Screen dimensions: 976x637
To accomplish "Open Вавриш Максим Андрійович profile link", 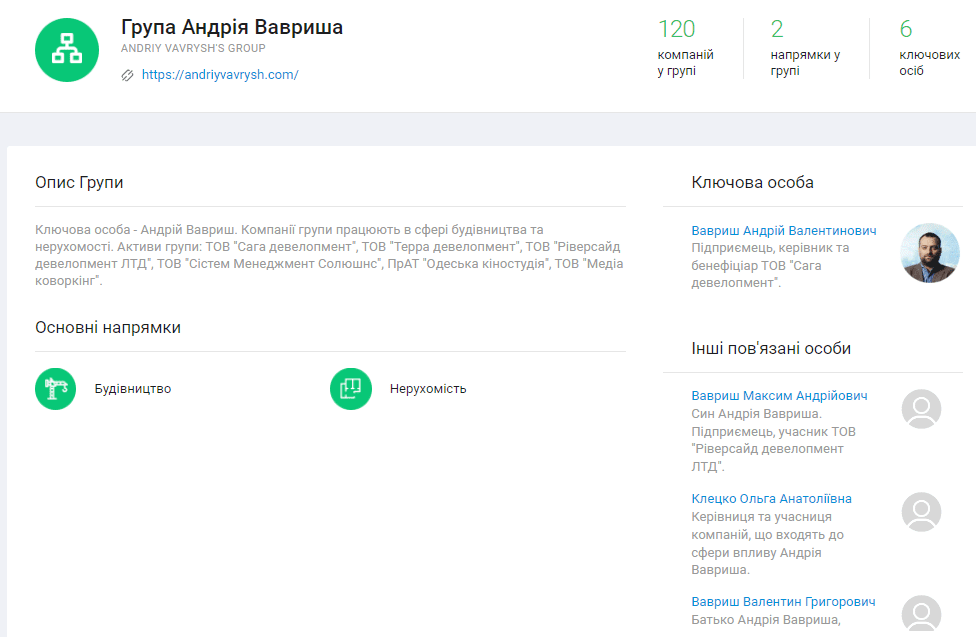I will coord(779,396).
